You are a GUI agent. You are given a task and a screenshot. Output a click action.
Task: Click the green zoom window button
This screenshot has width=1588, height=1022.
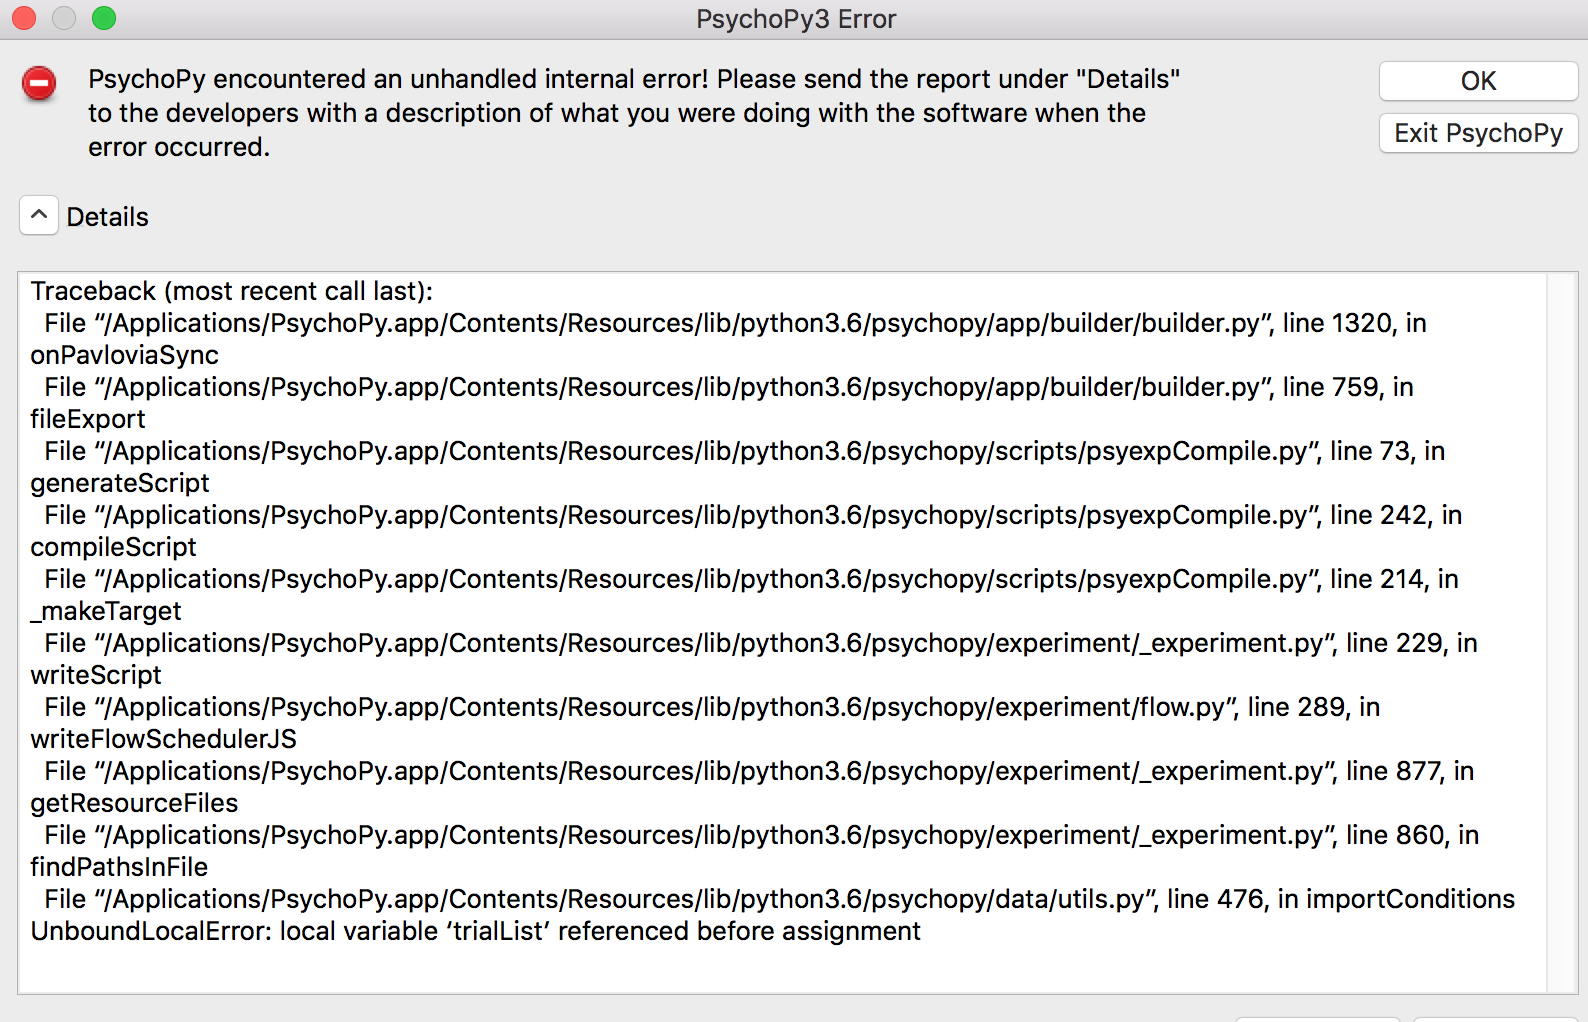[x=104, y=18]
